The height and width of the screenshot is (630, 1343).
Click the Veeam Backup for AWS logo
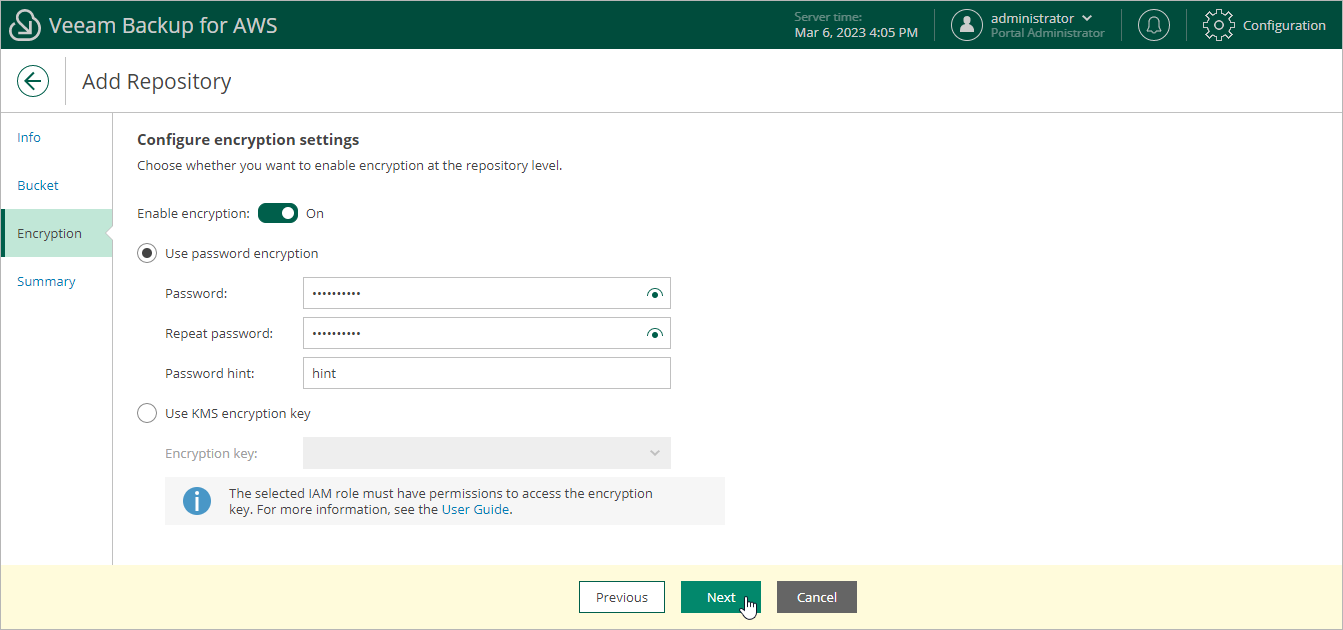click(25, 24)
